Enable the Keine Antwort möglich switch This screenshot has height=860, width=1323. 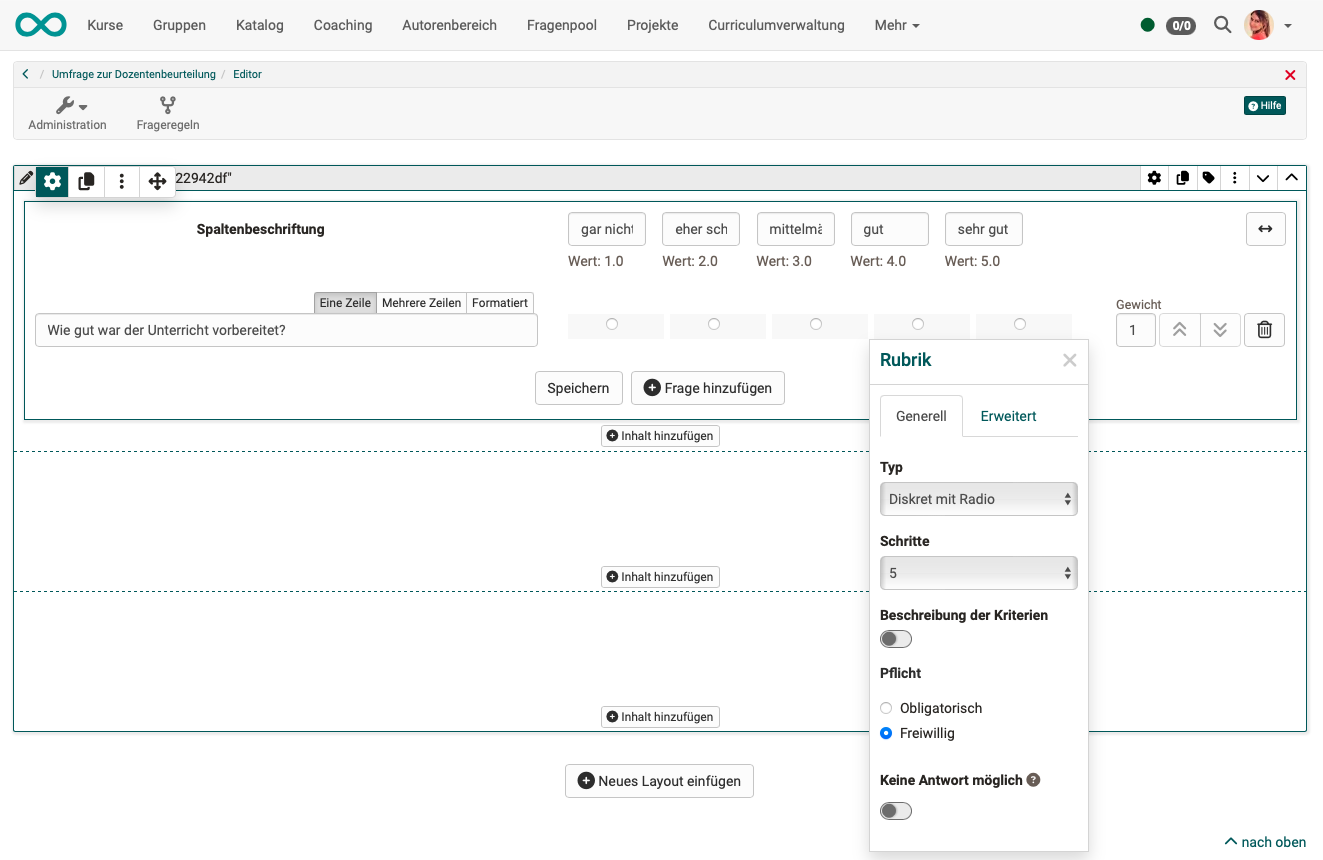click(896, 811)
